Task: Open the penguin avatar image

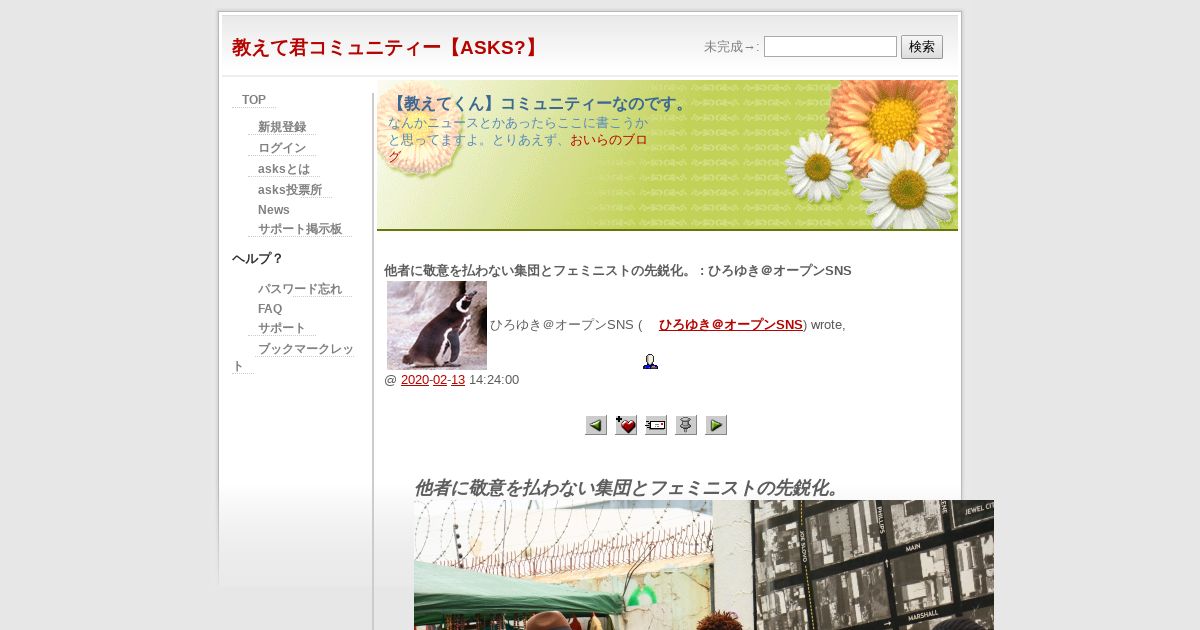Action: coord(437,325)
